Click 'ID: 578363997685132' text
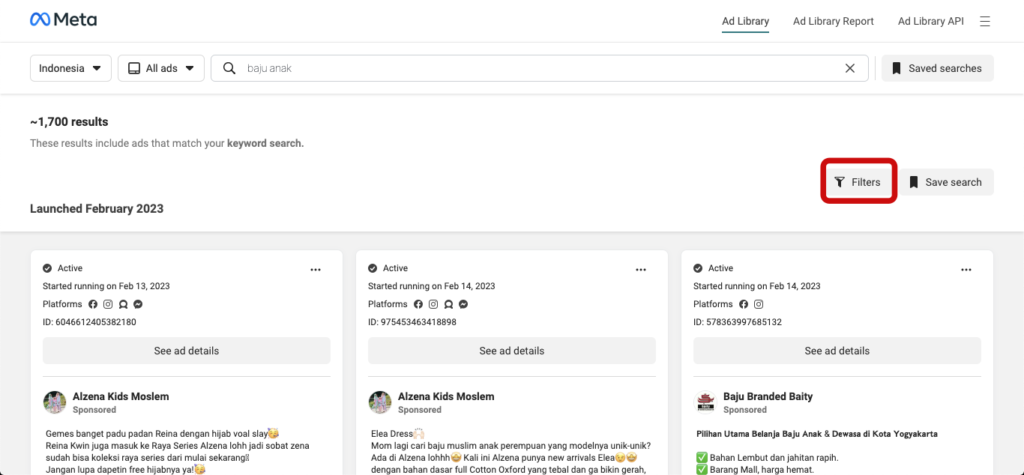Viewport: 1024px width, 475px height. pyautogui.click(x=737, y=322)
